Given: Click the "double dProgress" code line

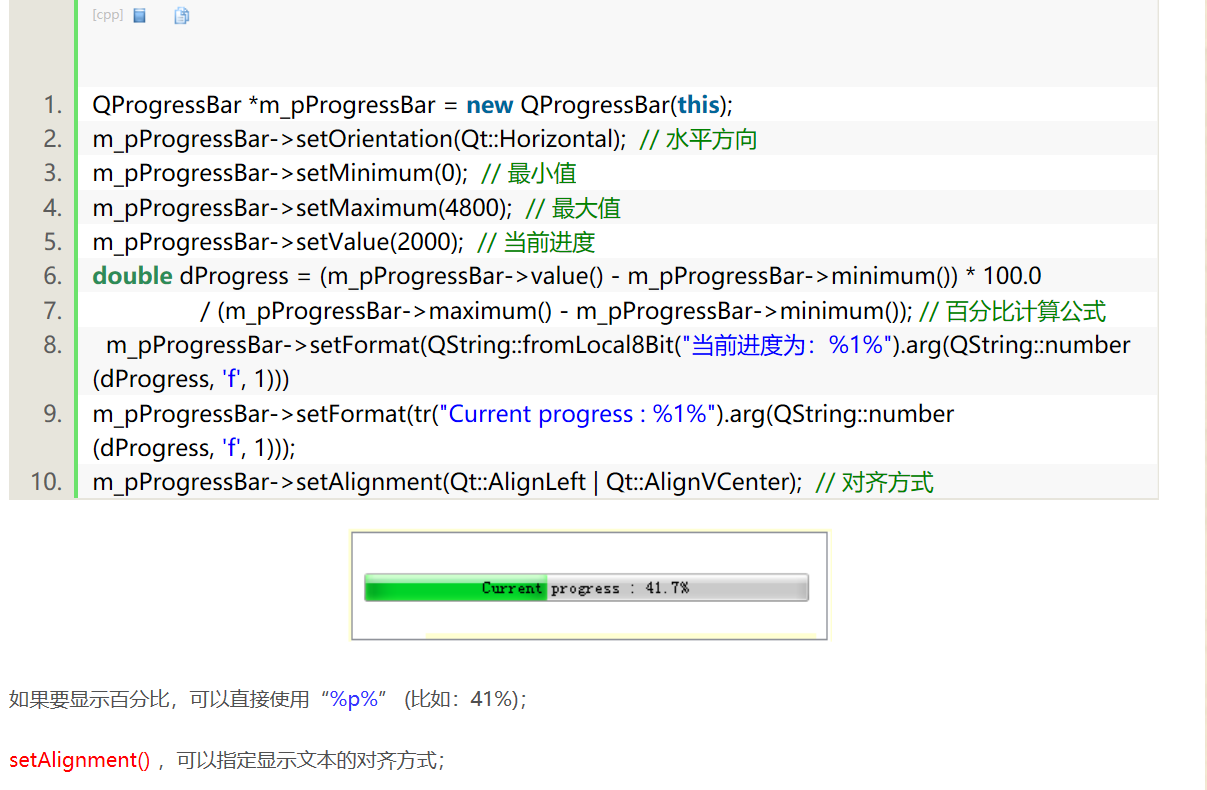Looking at the screenshot, I should coord(567,276).
